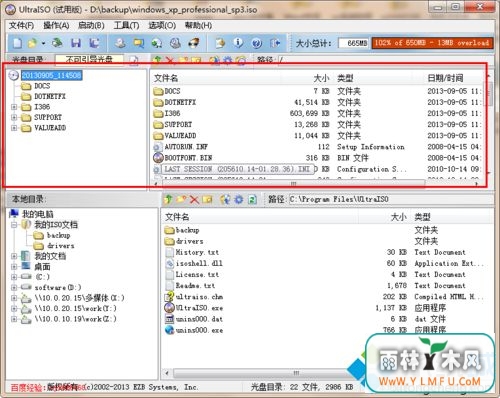
Task: Open the dropdown arrow beside the Open icon
Action: 43,43
